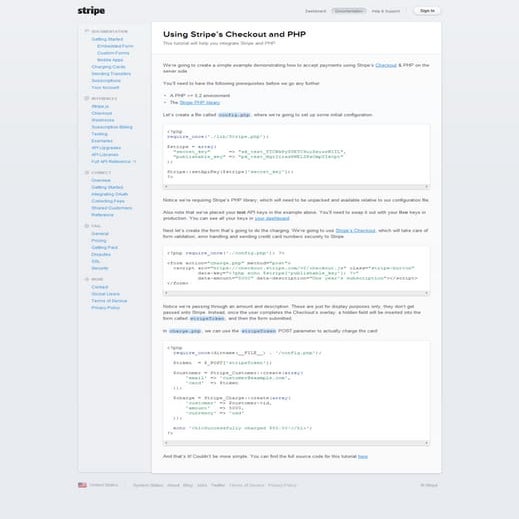Click the United States flag icon in the footer
Viewport: 519px width, 519px height.
pyautogui.click(x=82, y=485)
